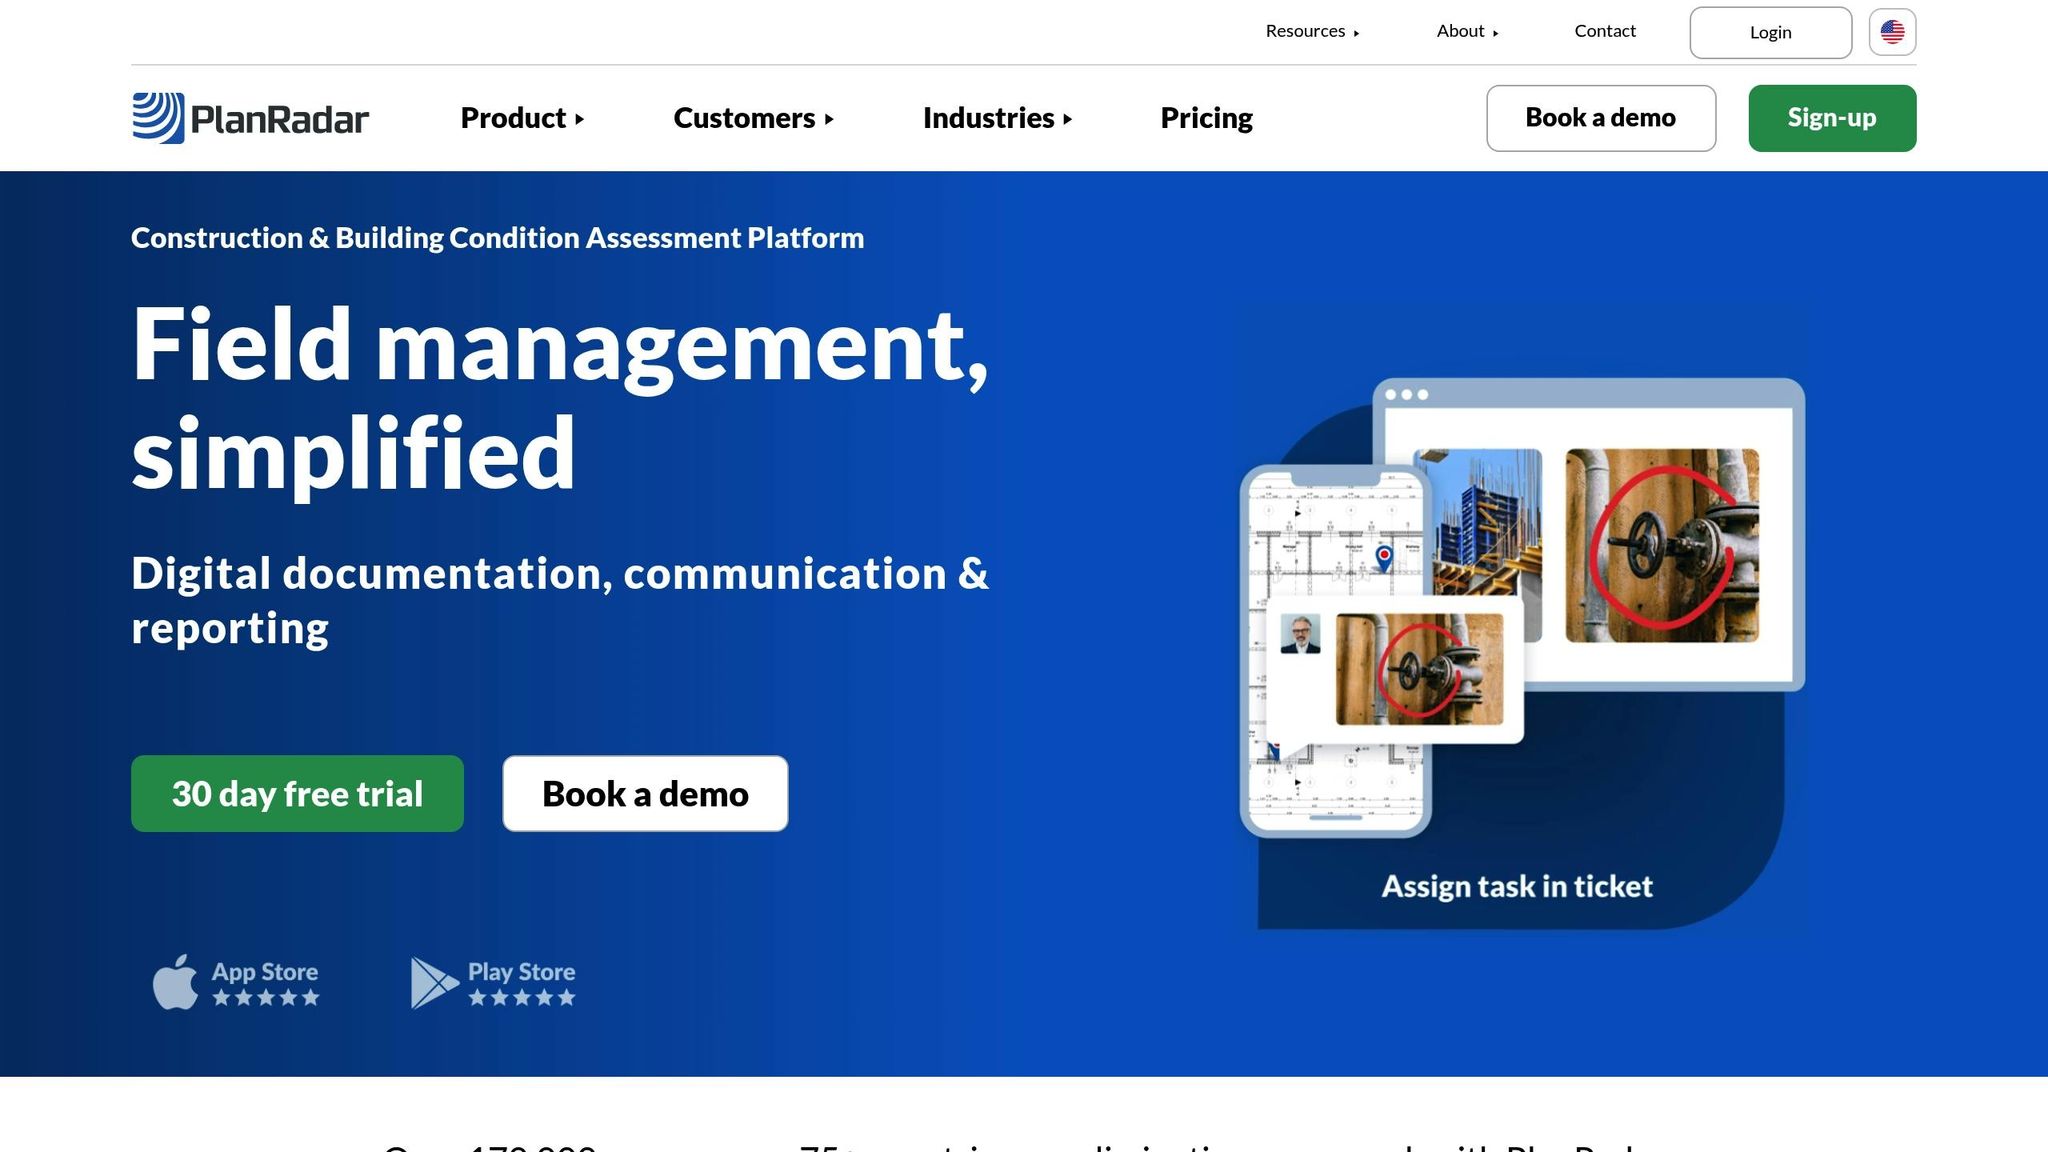2048x1152 pixels.
Task: Click 'Digital documentation, communication & reporting' subheading
Action: [560, 600]
